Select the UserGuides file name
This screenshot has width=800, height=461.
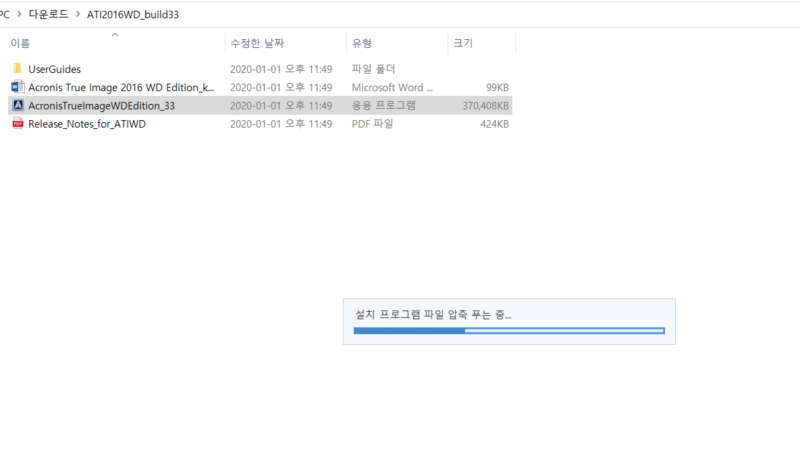55,69
